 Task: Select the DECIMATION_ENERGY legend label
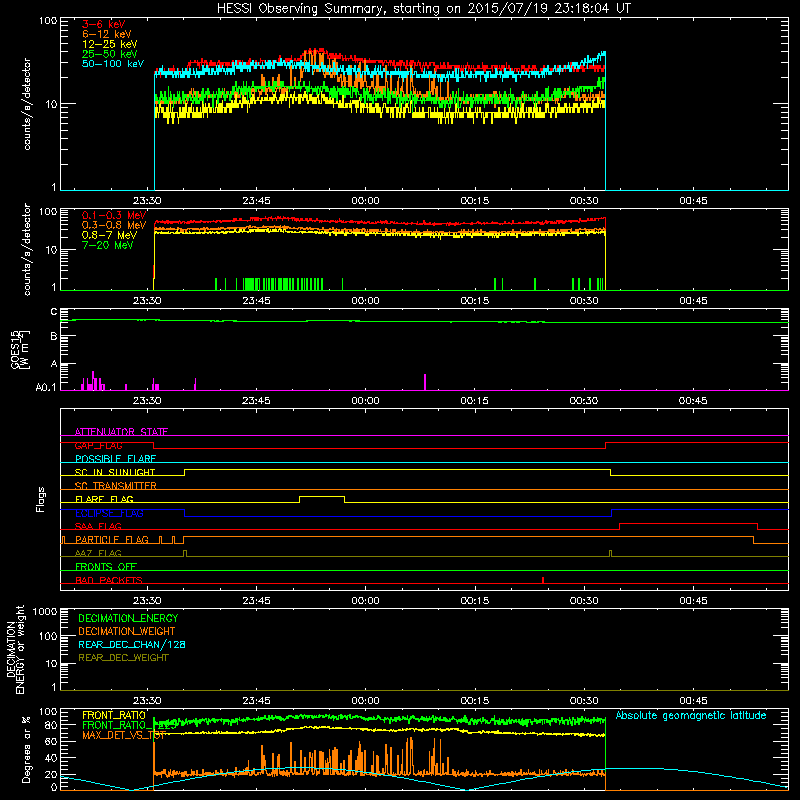pyautogui.click(x=128, y=618)
